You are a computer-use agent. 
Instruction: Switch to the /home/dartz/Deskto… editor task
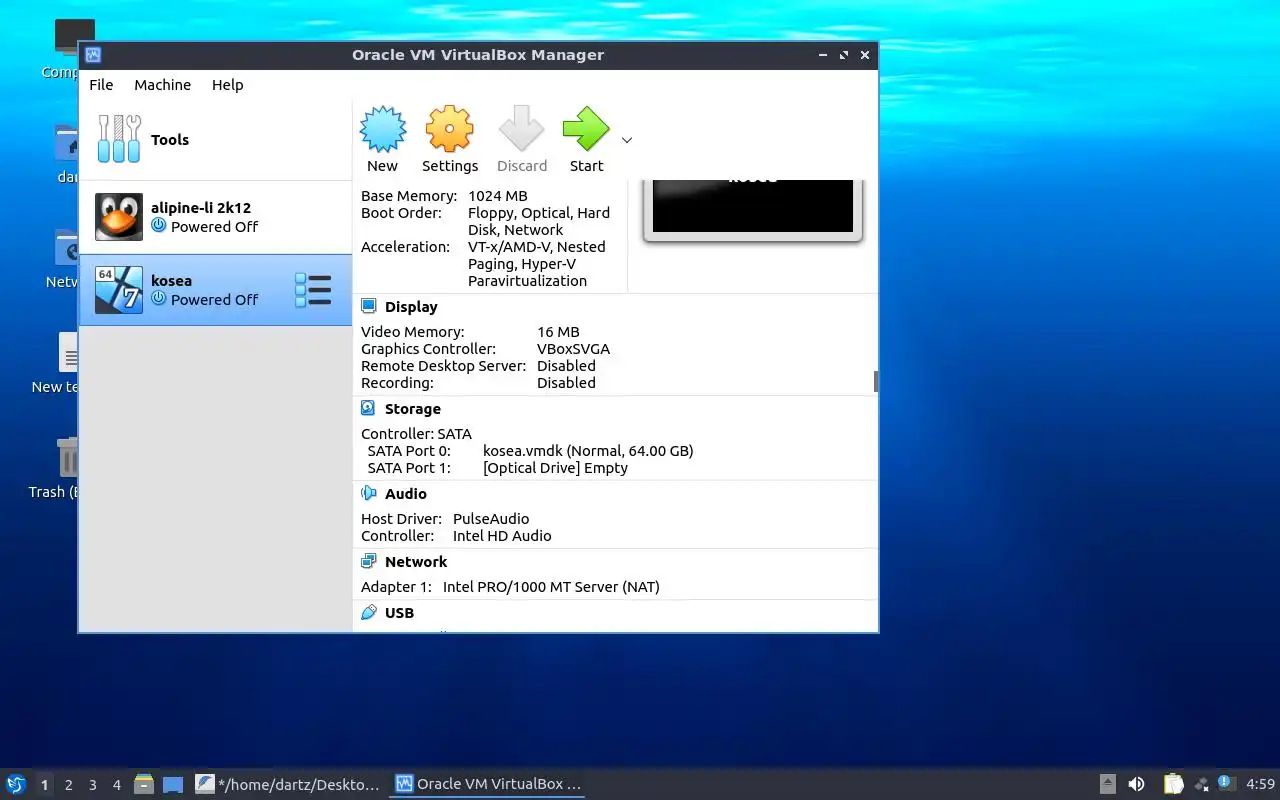[x=288, y=784]
